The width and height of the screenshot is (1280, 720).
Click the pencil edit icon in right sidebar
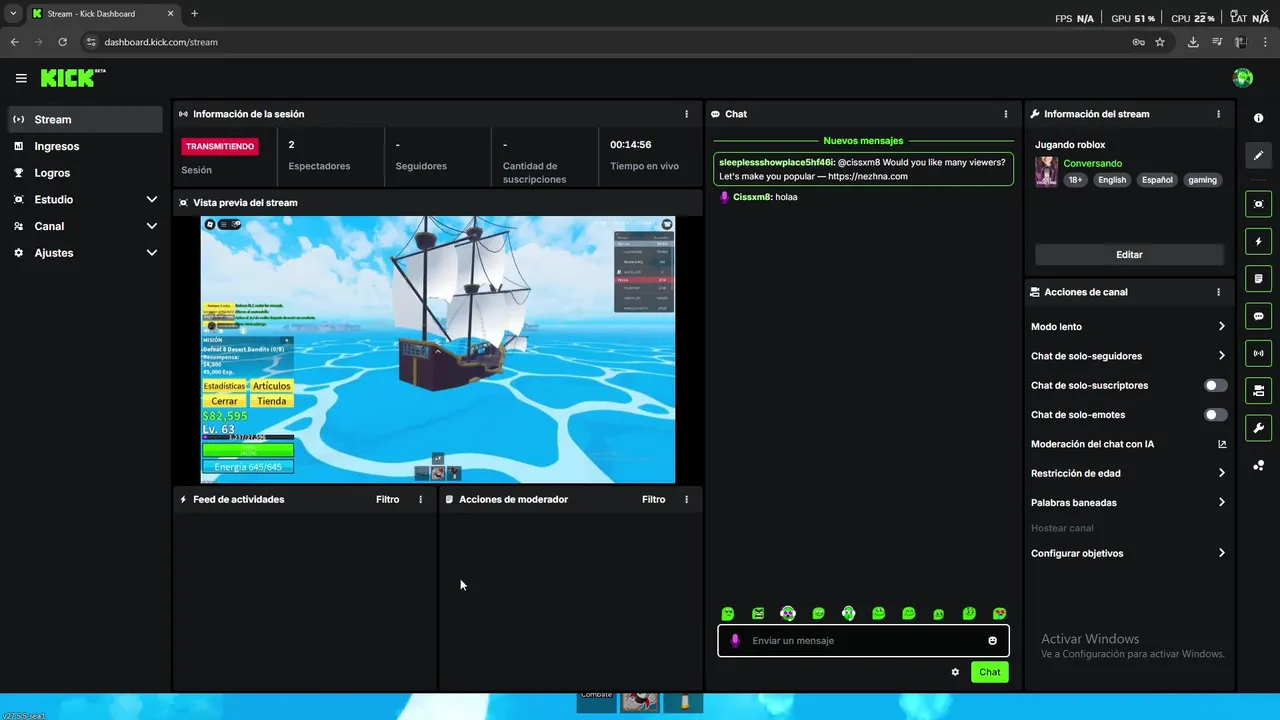pyautogui.click(x=1258, y=155)
